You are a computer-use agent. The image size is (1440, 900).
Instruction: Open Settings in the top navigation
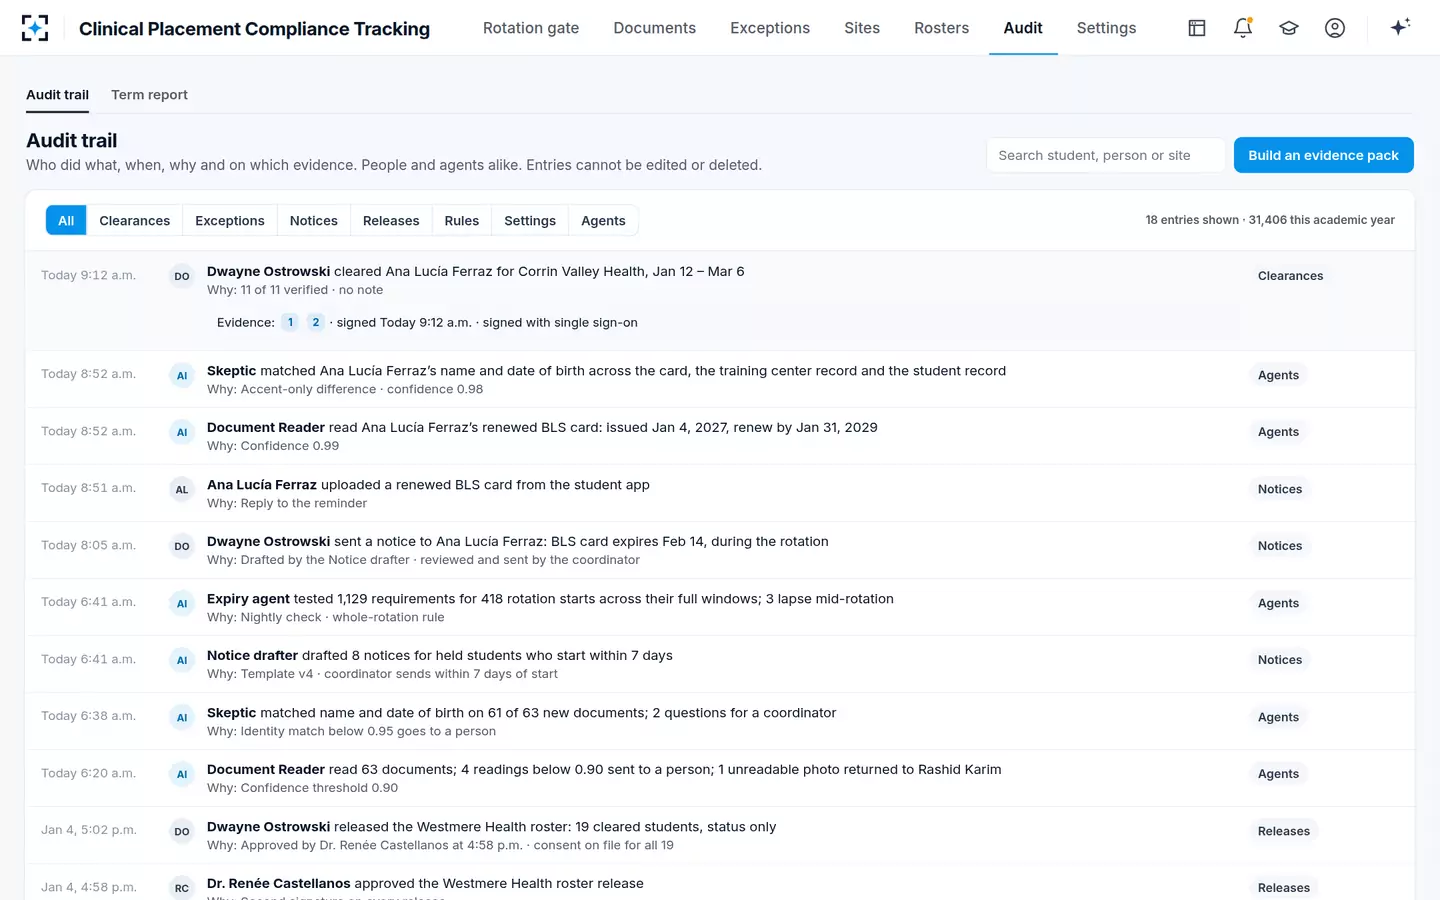tap(1107, 28)
